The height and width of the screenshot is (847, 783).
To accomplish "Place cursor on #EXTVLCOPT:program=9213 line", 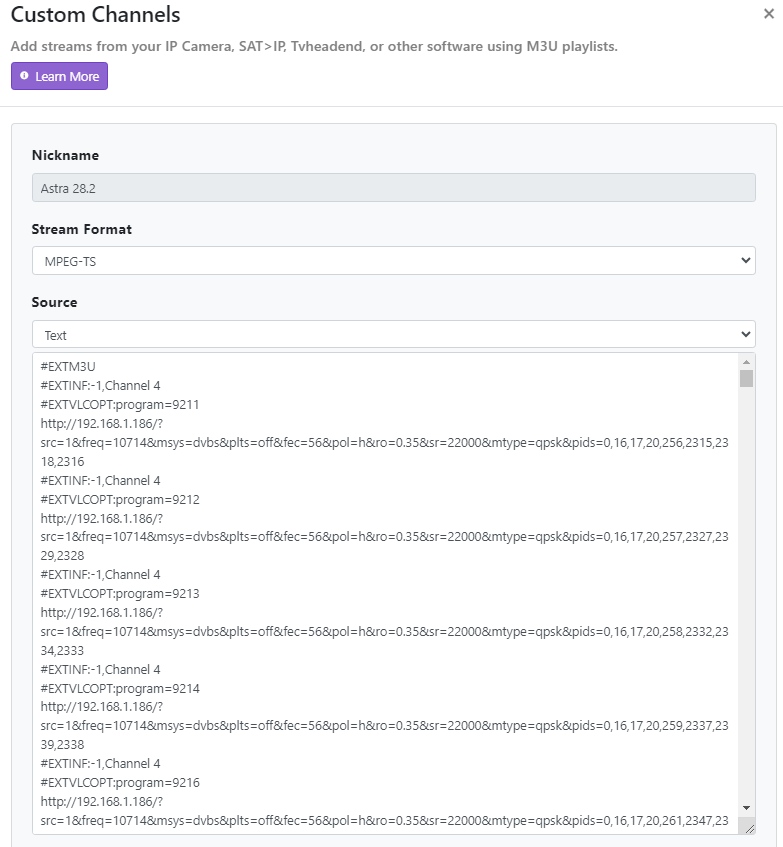I will click(x=120, y=593).
